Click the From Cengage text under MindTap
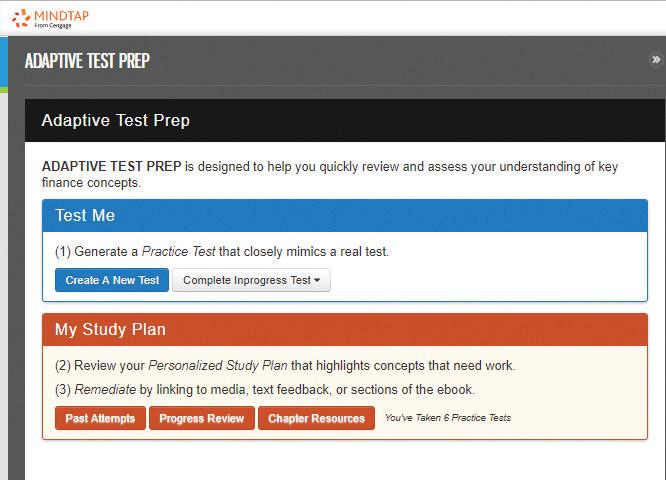666x480 pixels. pyautogui.click(x=53, y=25)
